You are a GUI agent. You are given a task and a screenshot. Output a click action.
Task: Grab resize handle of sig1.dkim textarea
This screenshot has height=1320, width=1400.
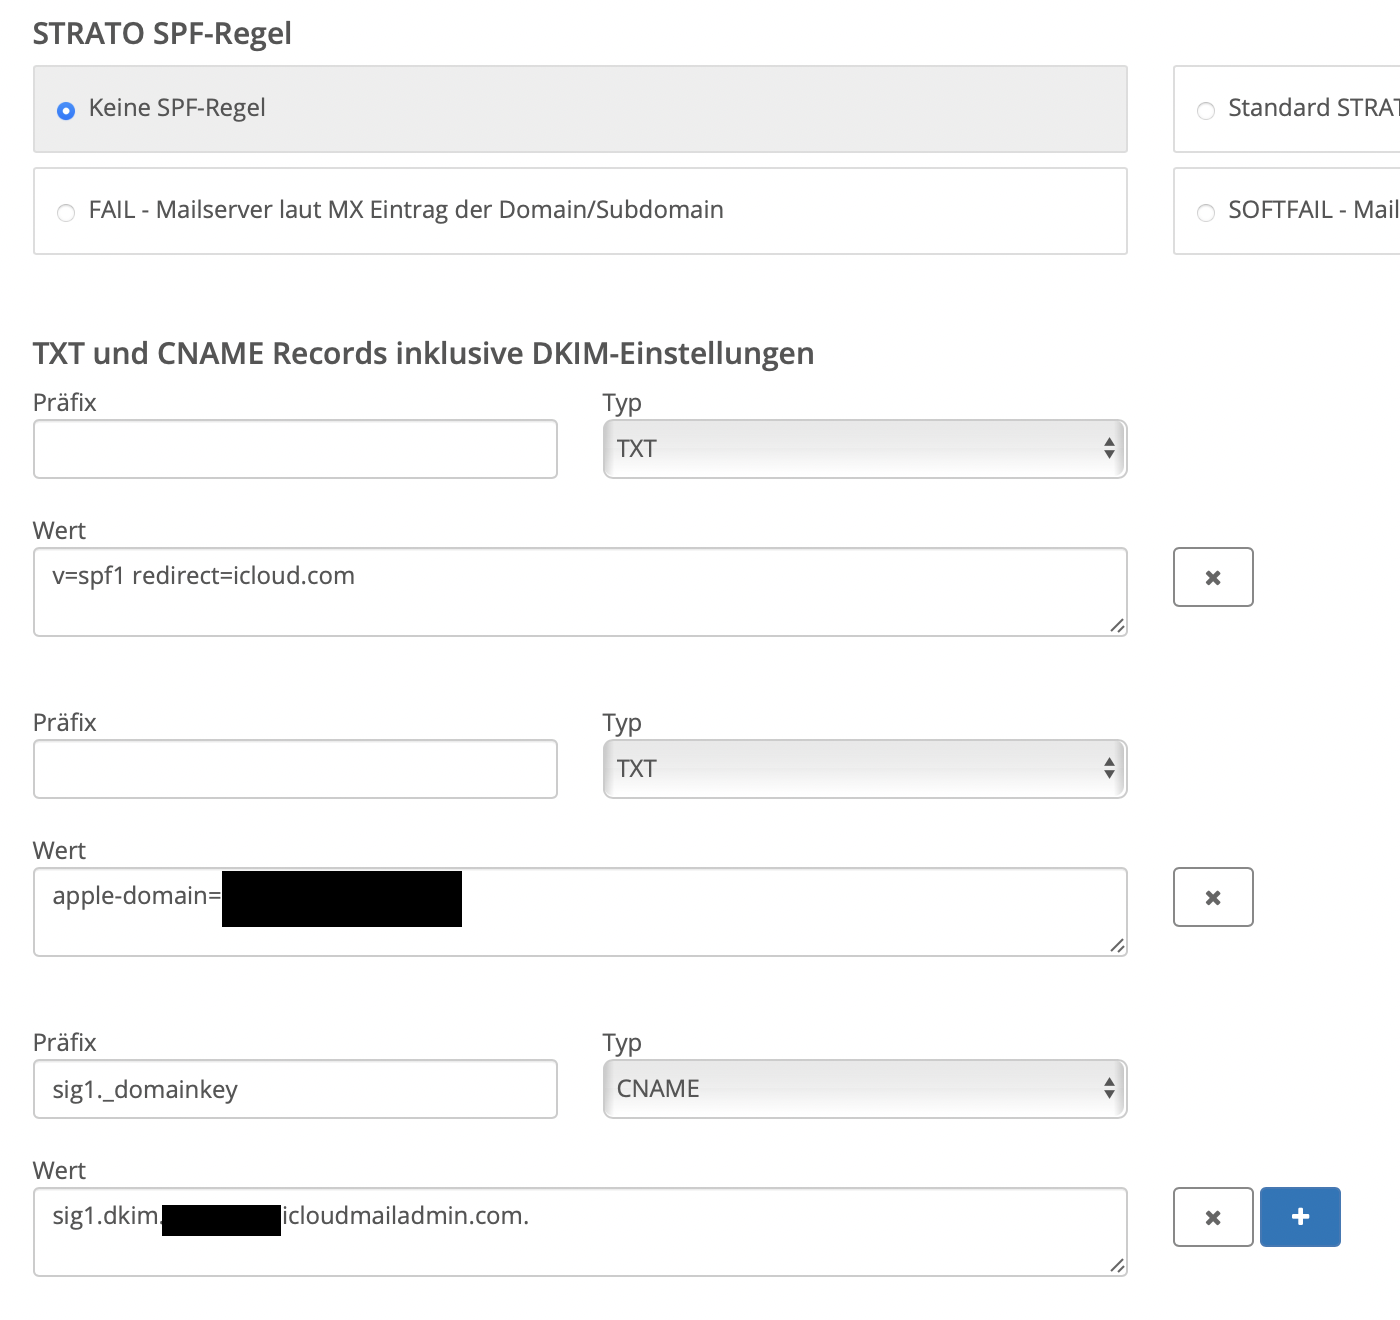(1117, 1266)
